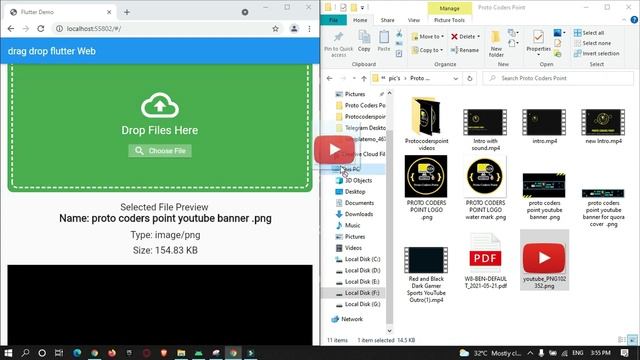Click the Choose File button
The height and width of the screenshot is (360, 640).
tap(160, 151)
